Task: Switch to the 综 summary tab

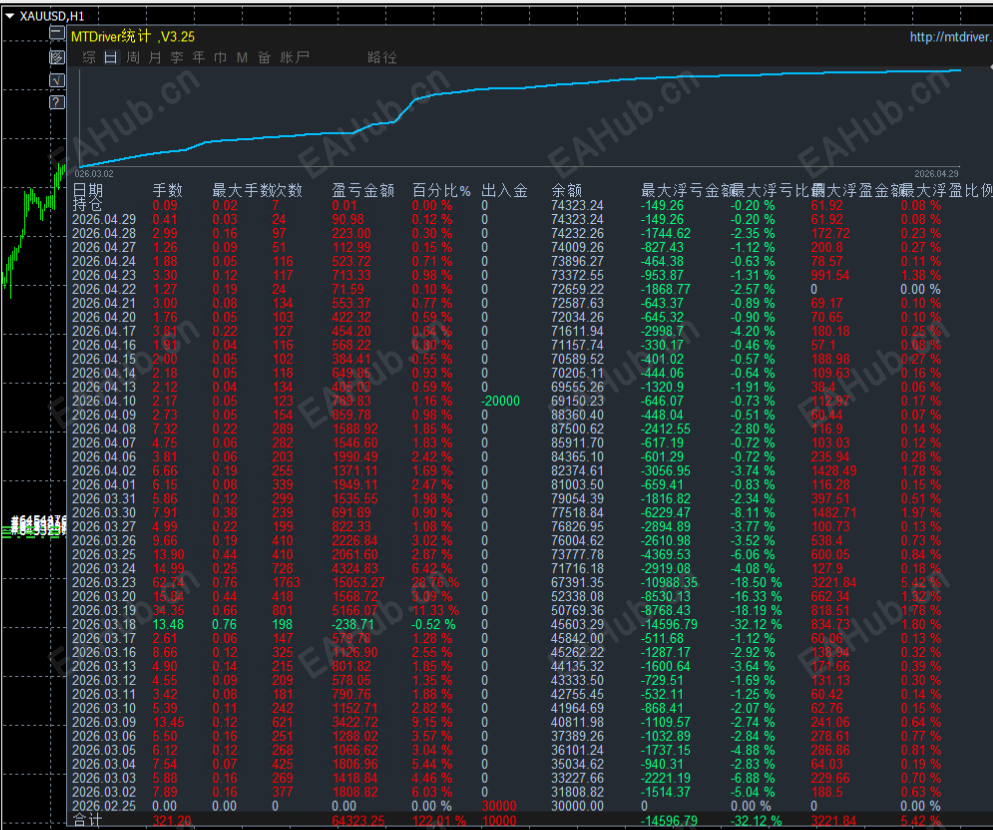Action: [89, 58]
